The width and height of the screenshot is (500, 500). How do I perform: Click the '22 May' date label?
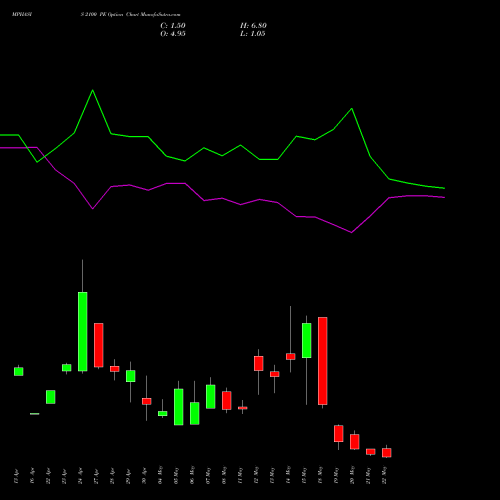pos(384,476)
